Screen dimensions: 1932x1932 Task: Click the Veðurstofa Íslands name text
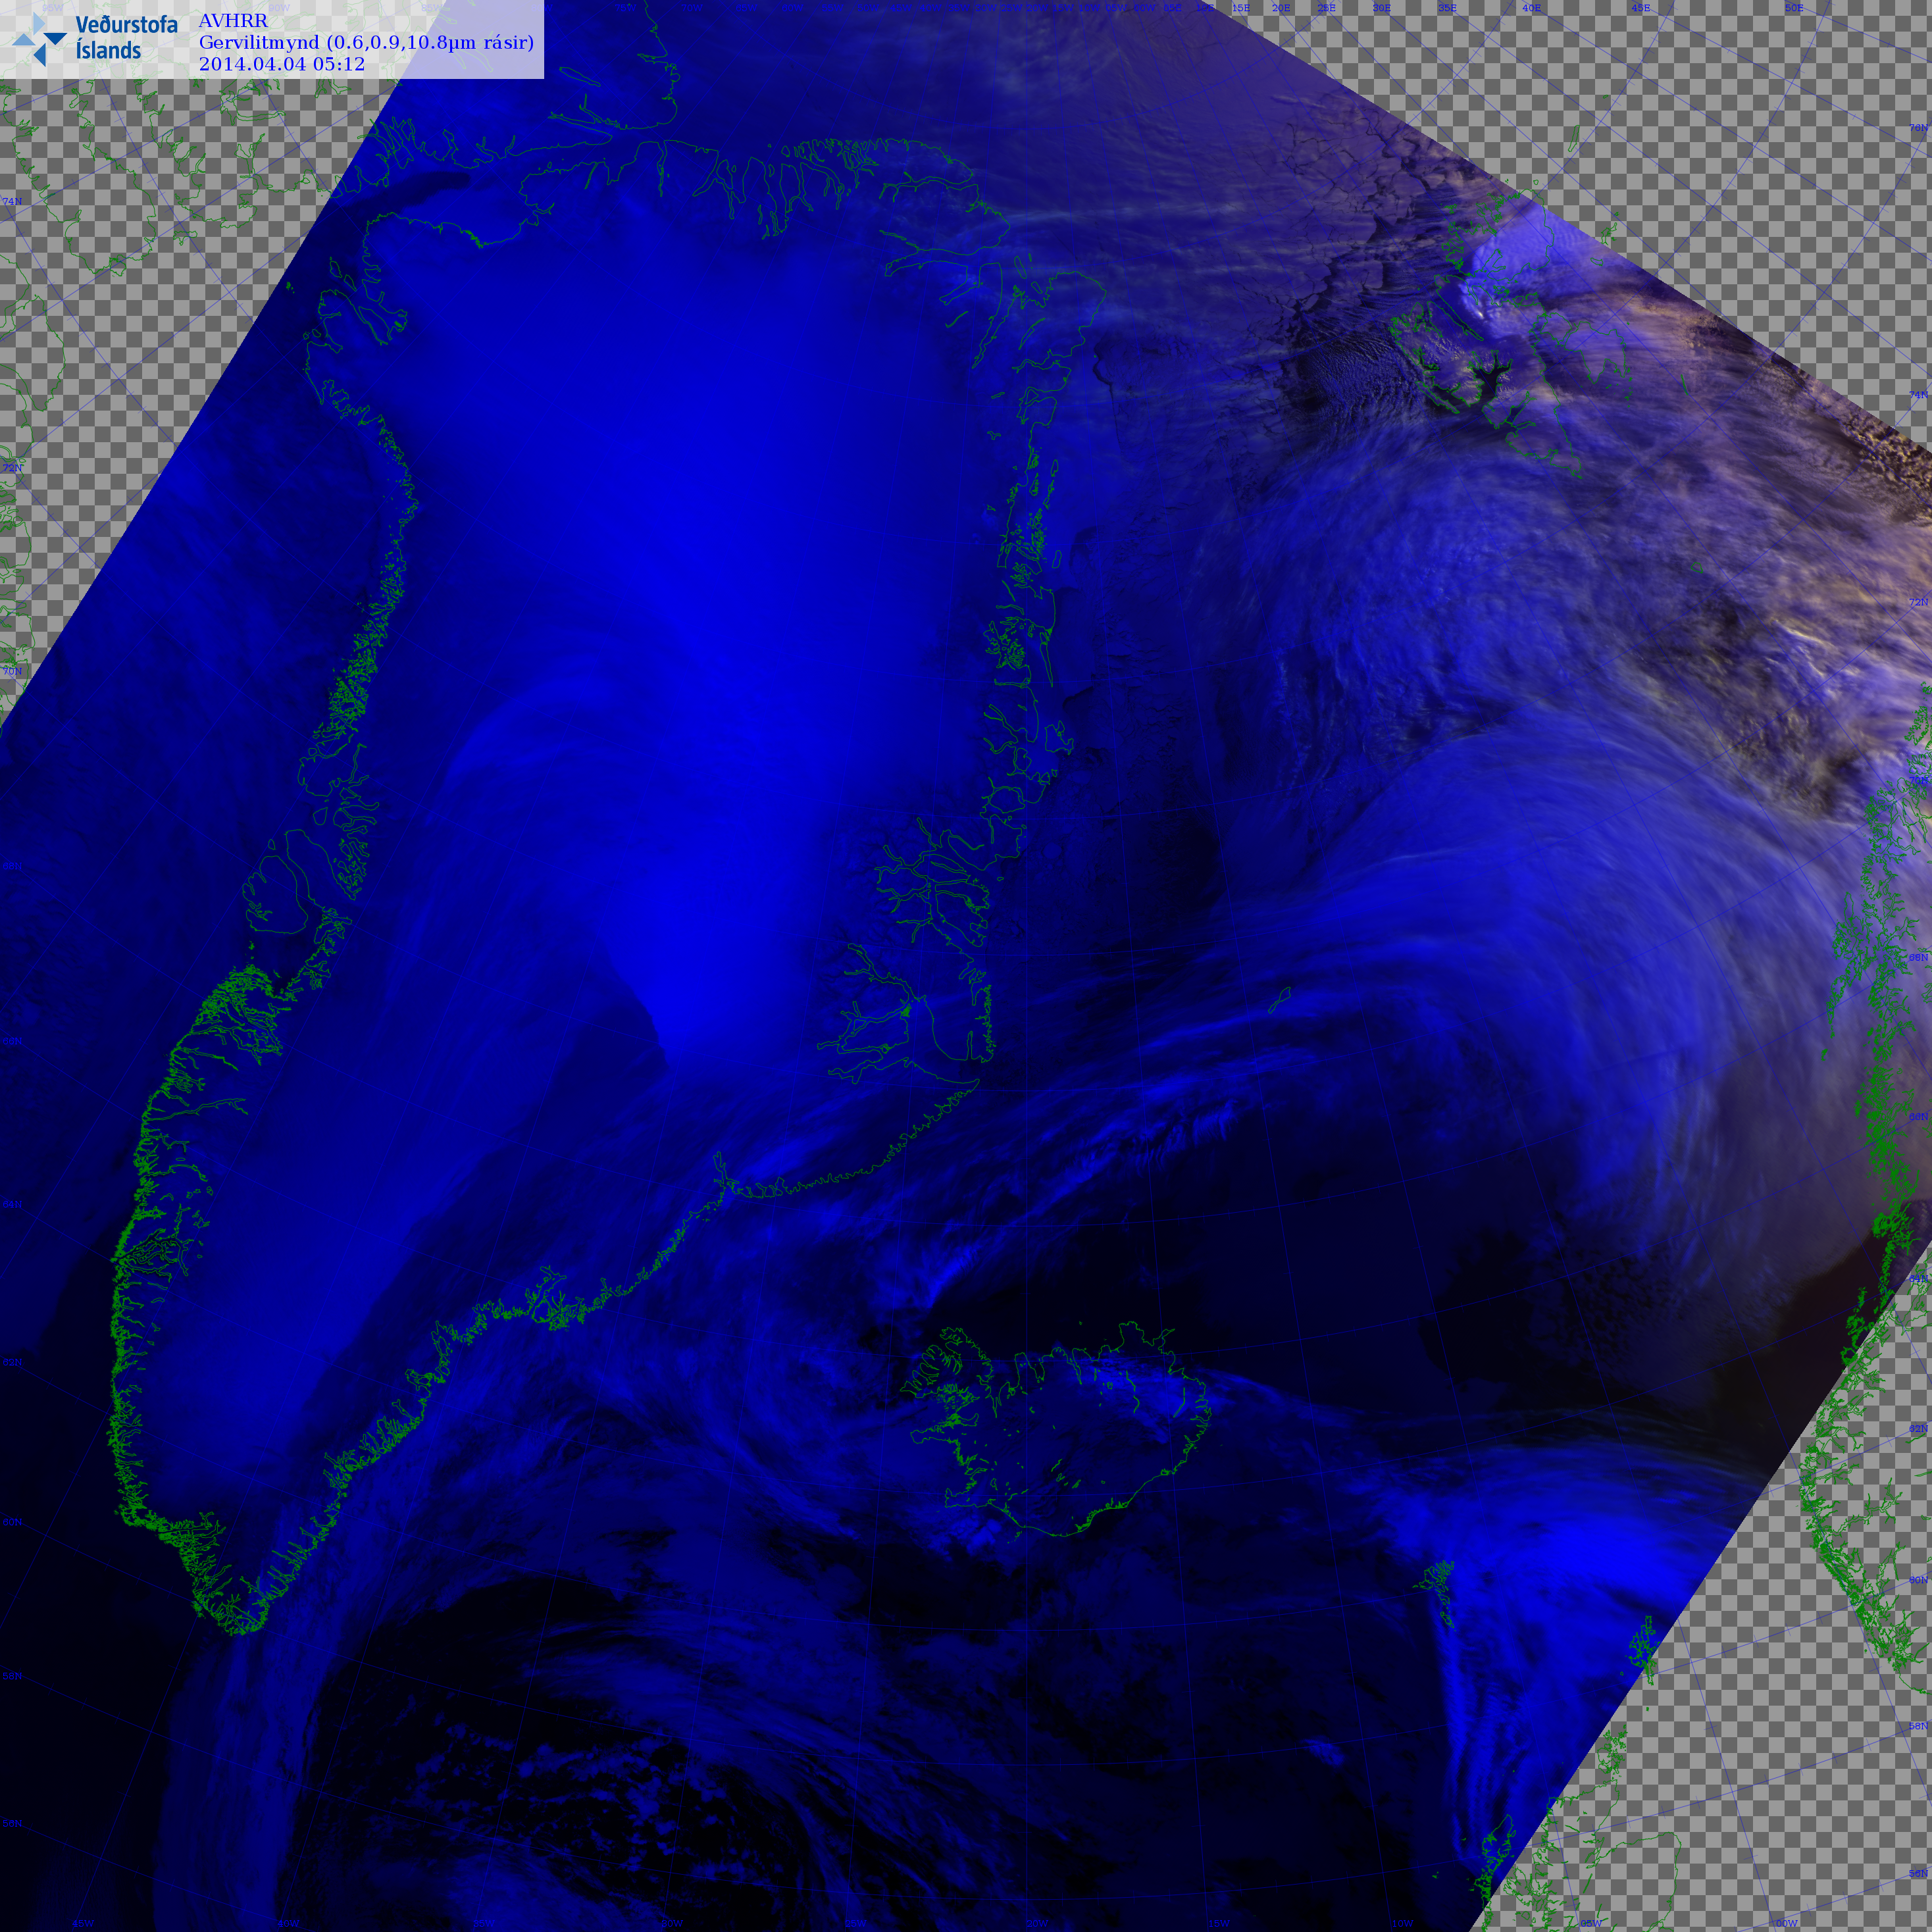(126, 38)
